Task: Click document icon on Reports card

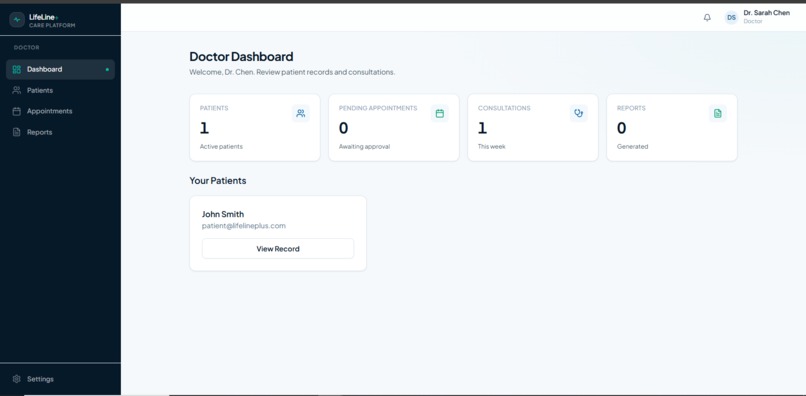Action: (x=718, y=114)
